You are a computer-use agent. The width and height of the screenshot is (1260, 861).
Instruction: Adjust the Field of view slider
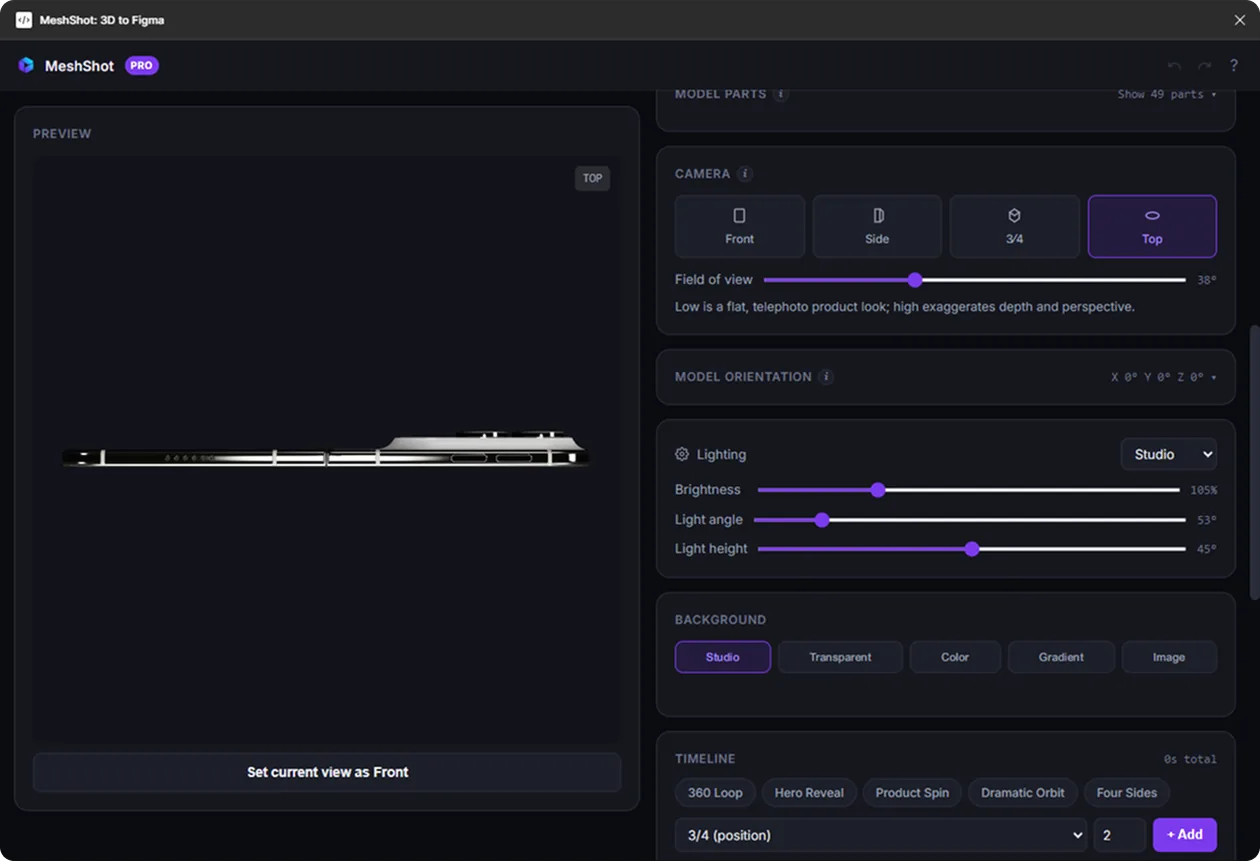pos(975,280)
